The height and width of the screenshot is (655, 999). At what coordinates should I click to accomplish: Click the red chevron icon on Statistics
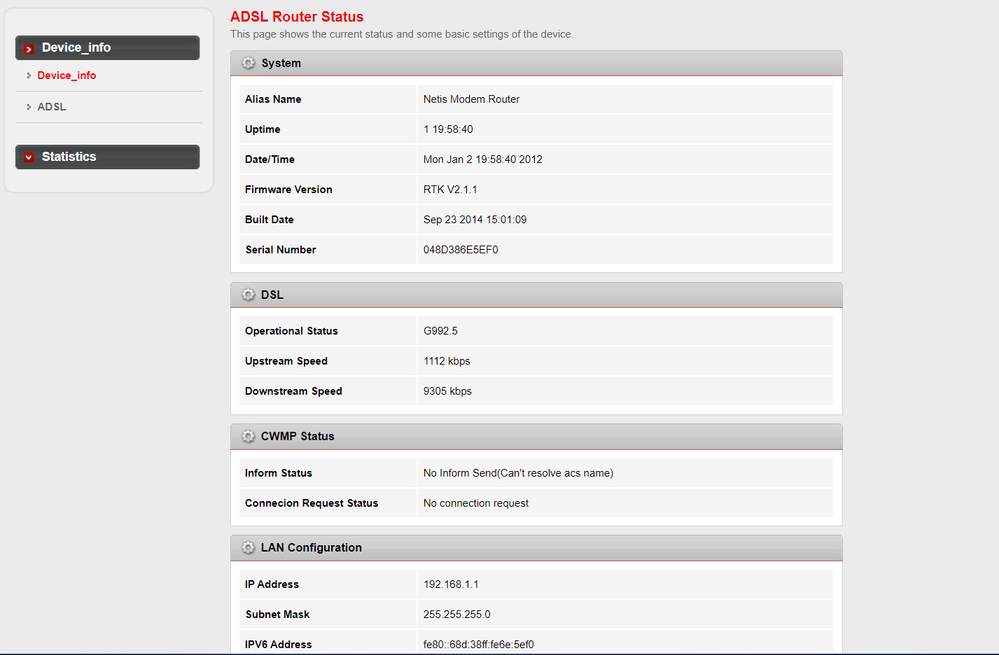tap(29, 157)
